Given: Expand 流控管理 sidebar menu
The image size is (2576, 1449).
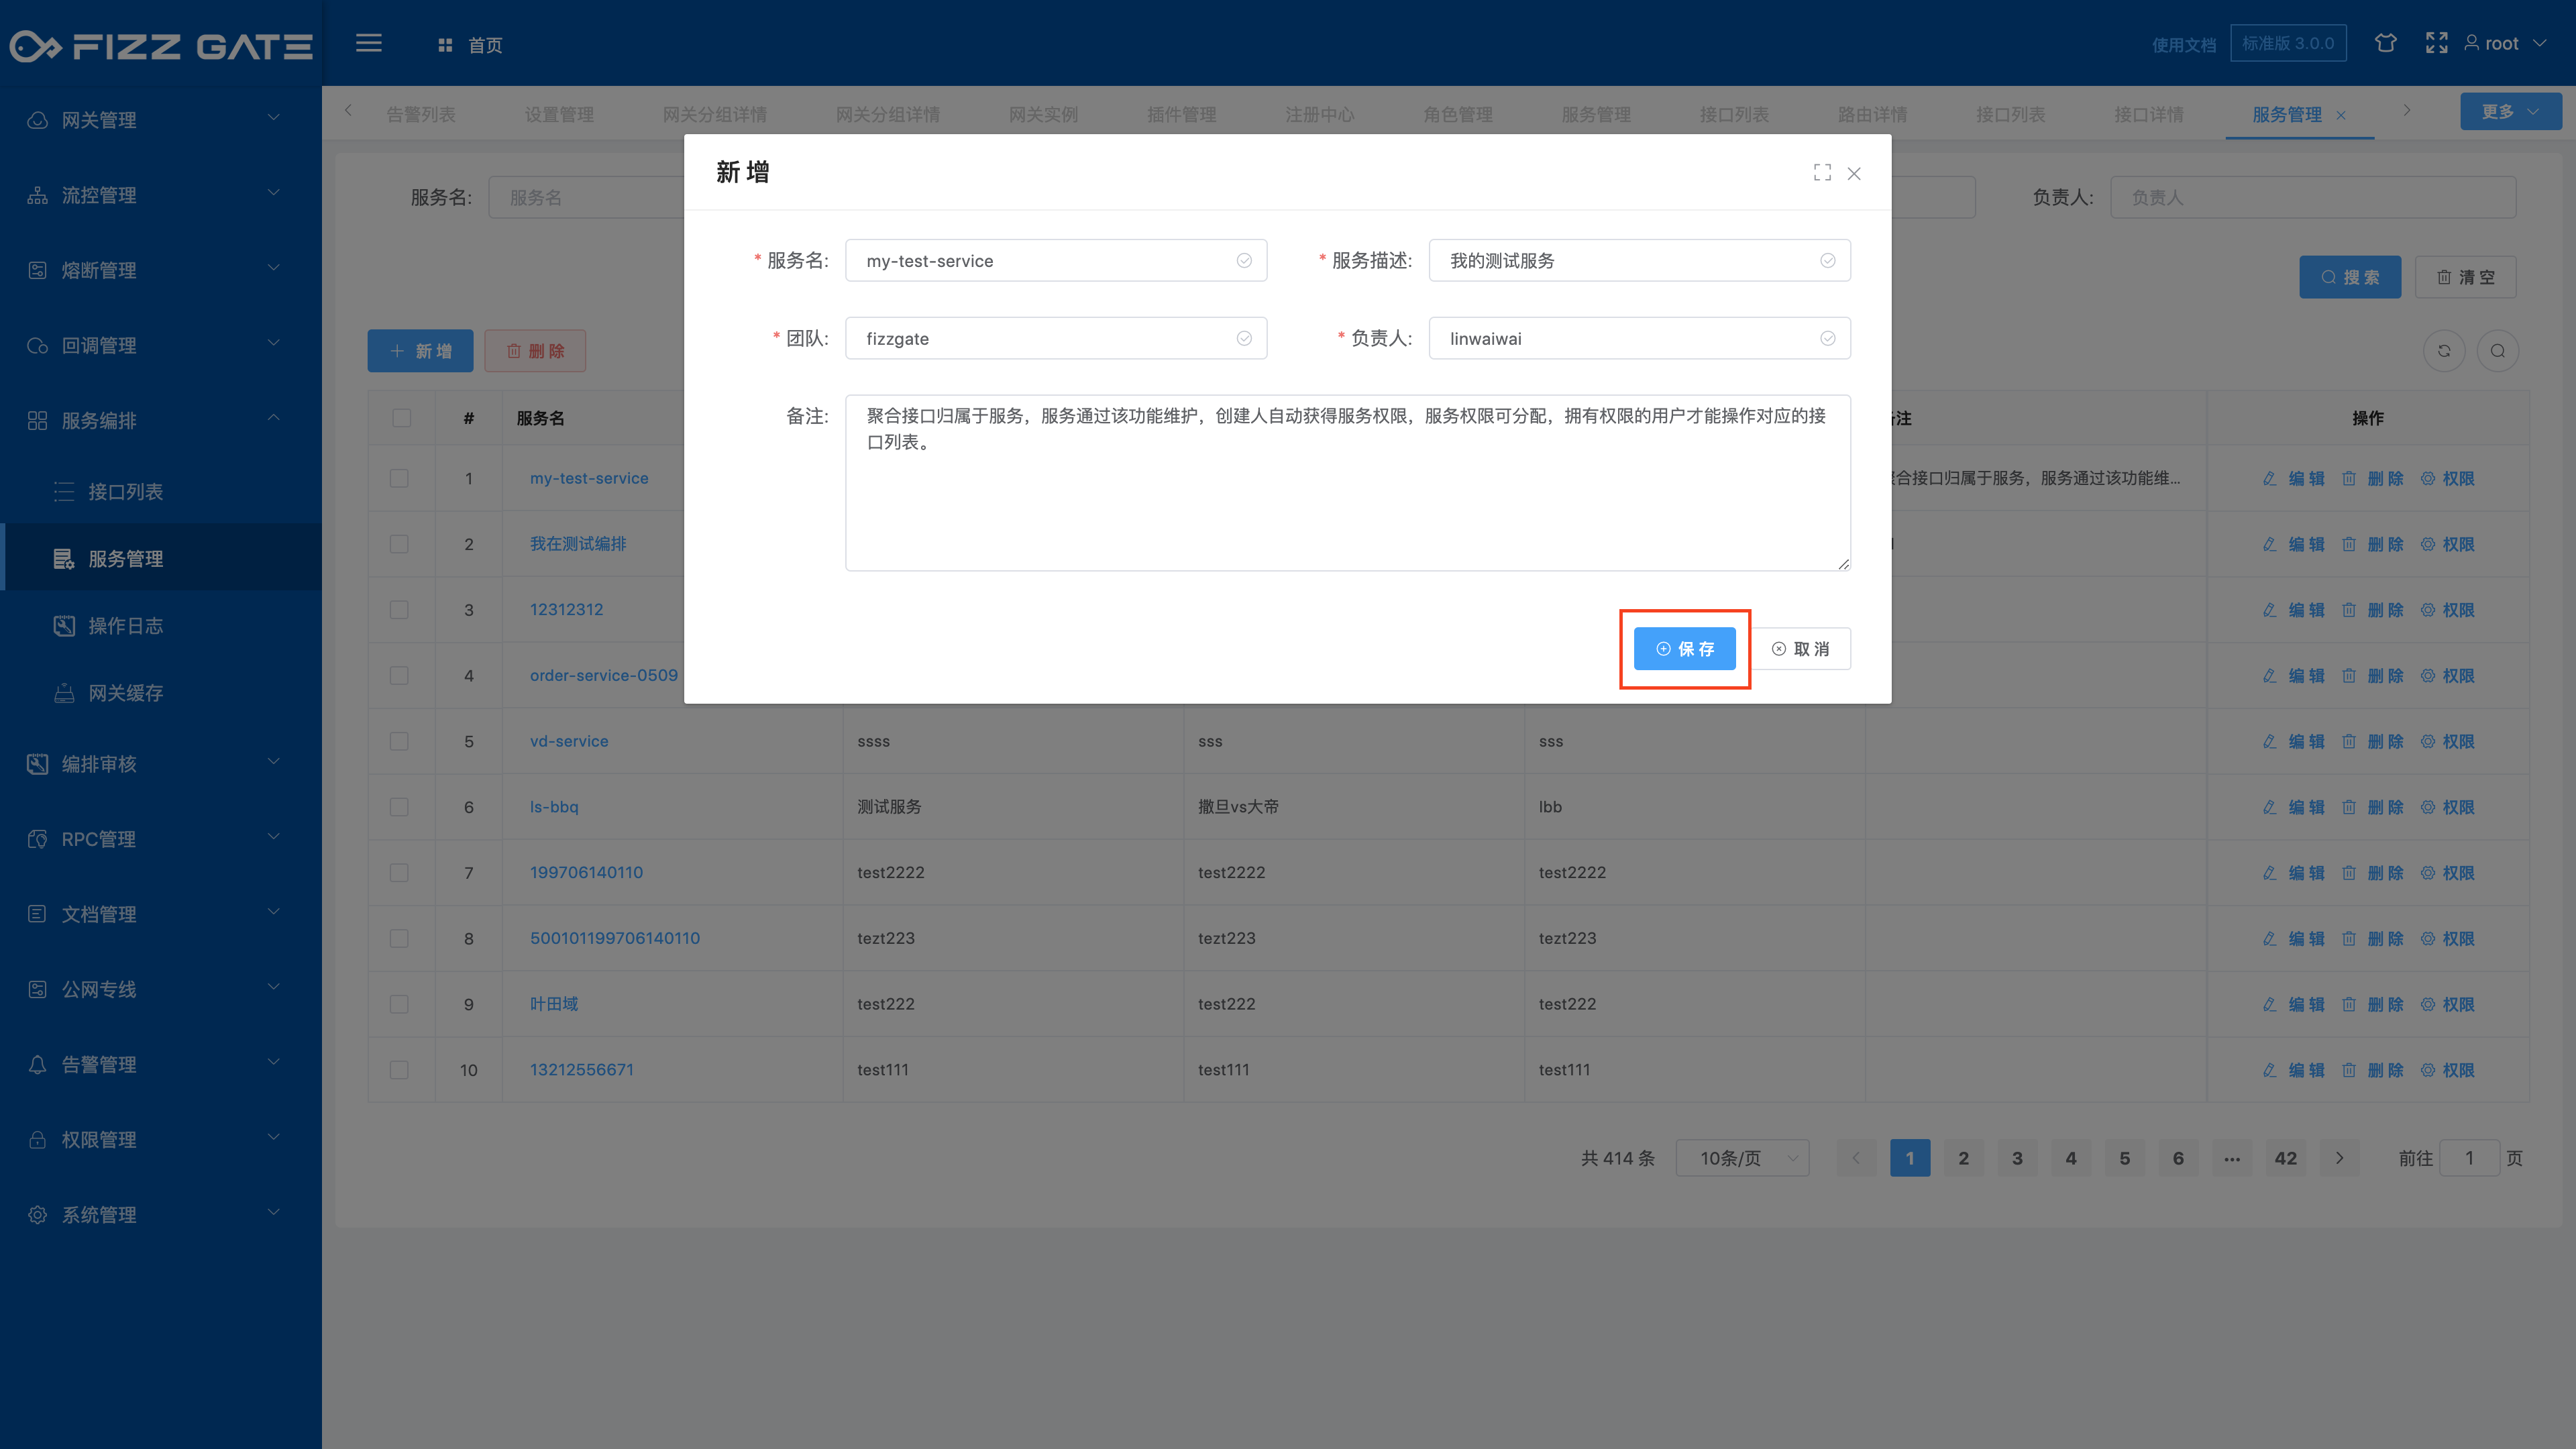Looking at the screenshot, I should click(161, 195).
